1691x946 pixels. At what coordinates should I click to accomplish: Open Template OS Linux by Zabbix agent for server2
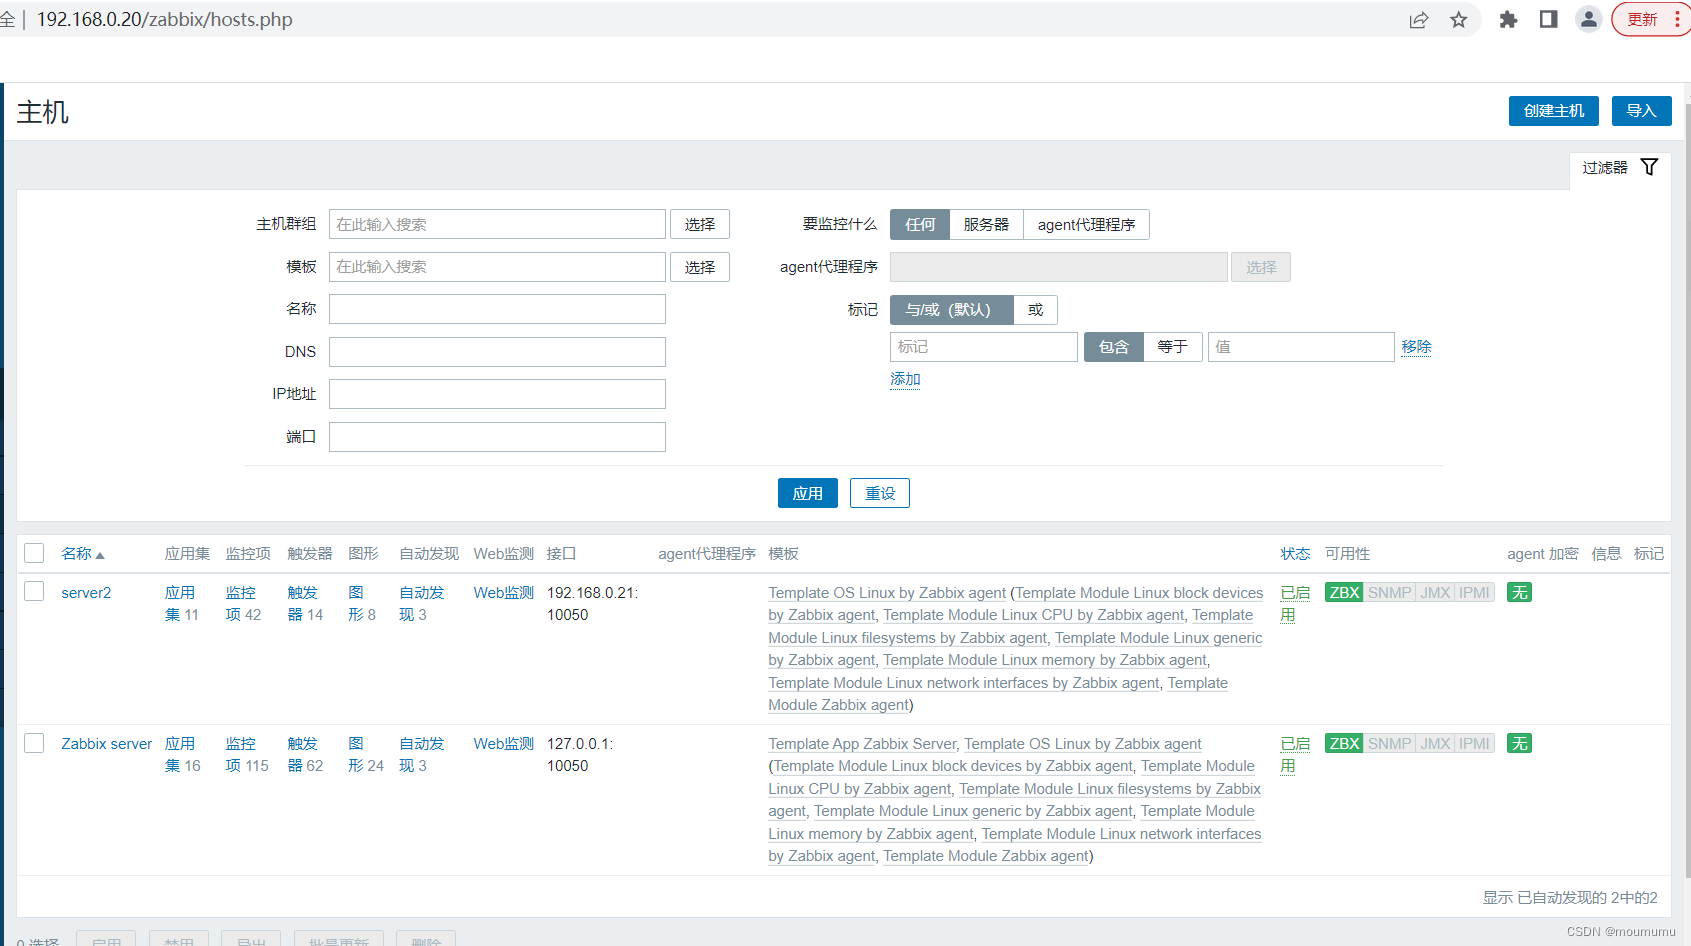tap(887, 592)
